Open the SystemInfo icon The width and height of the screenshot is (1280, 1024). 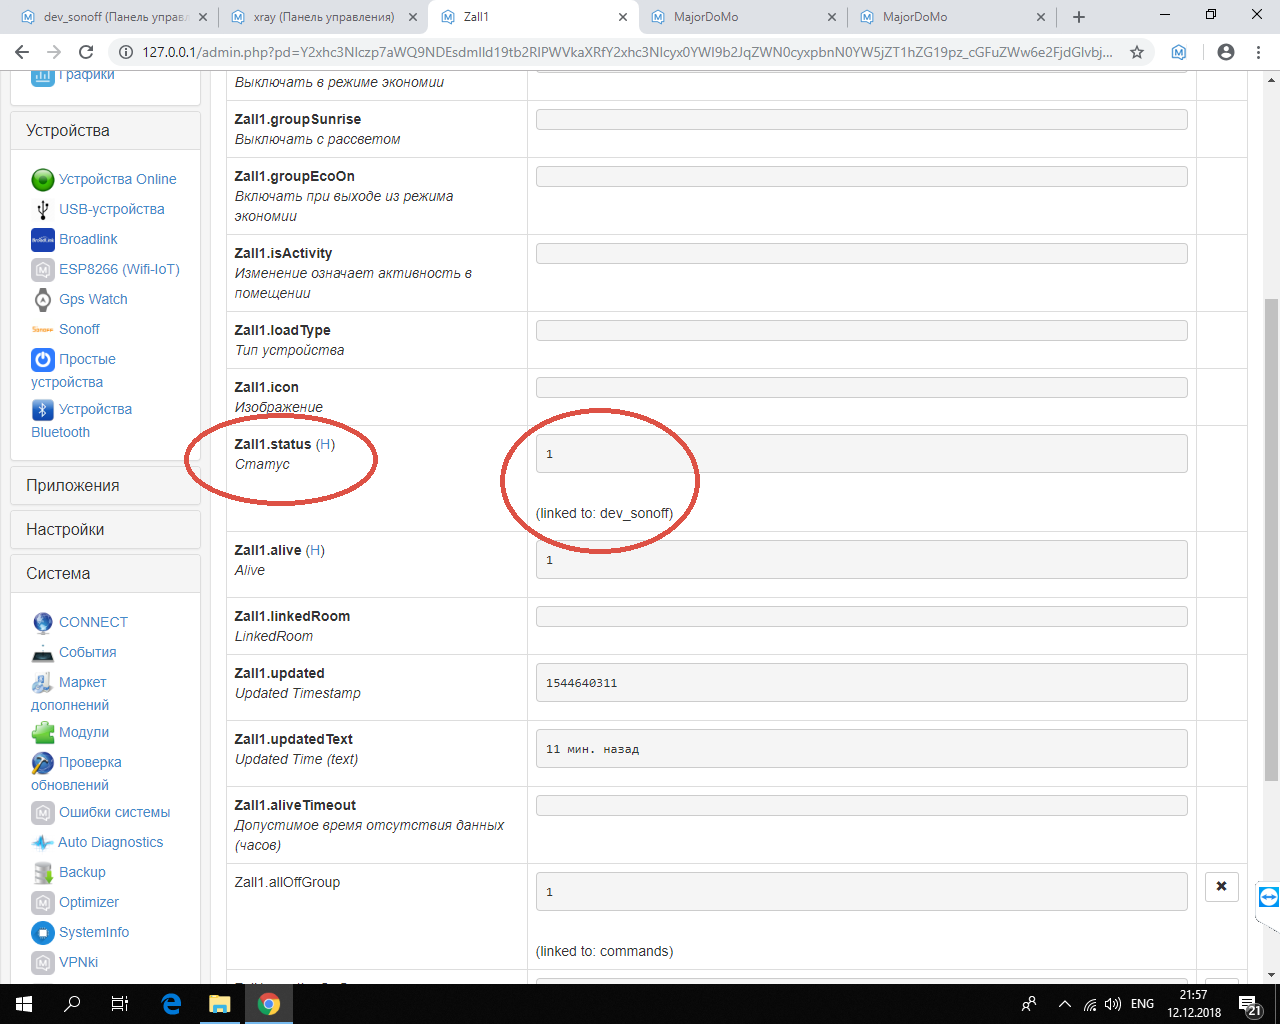42,933
